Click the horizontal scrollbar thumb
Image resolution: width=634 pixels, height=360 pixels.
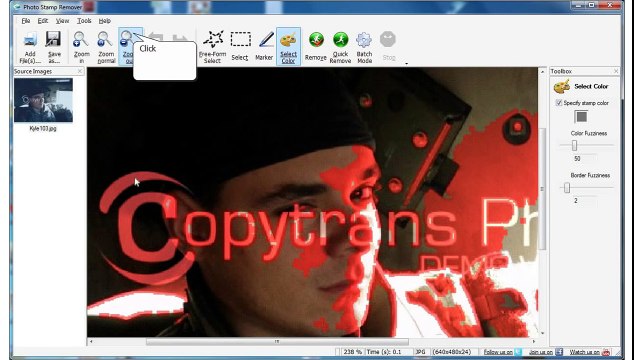coord(277,342)
